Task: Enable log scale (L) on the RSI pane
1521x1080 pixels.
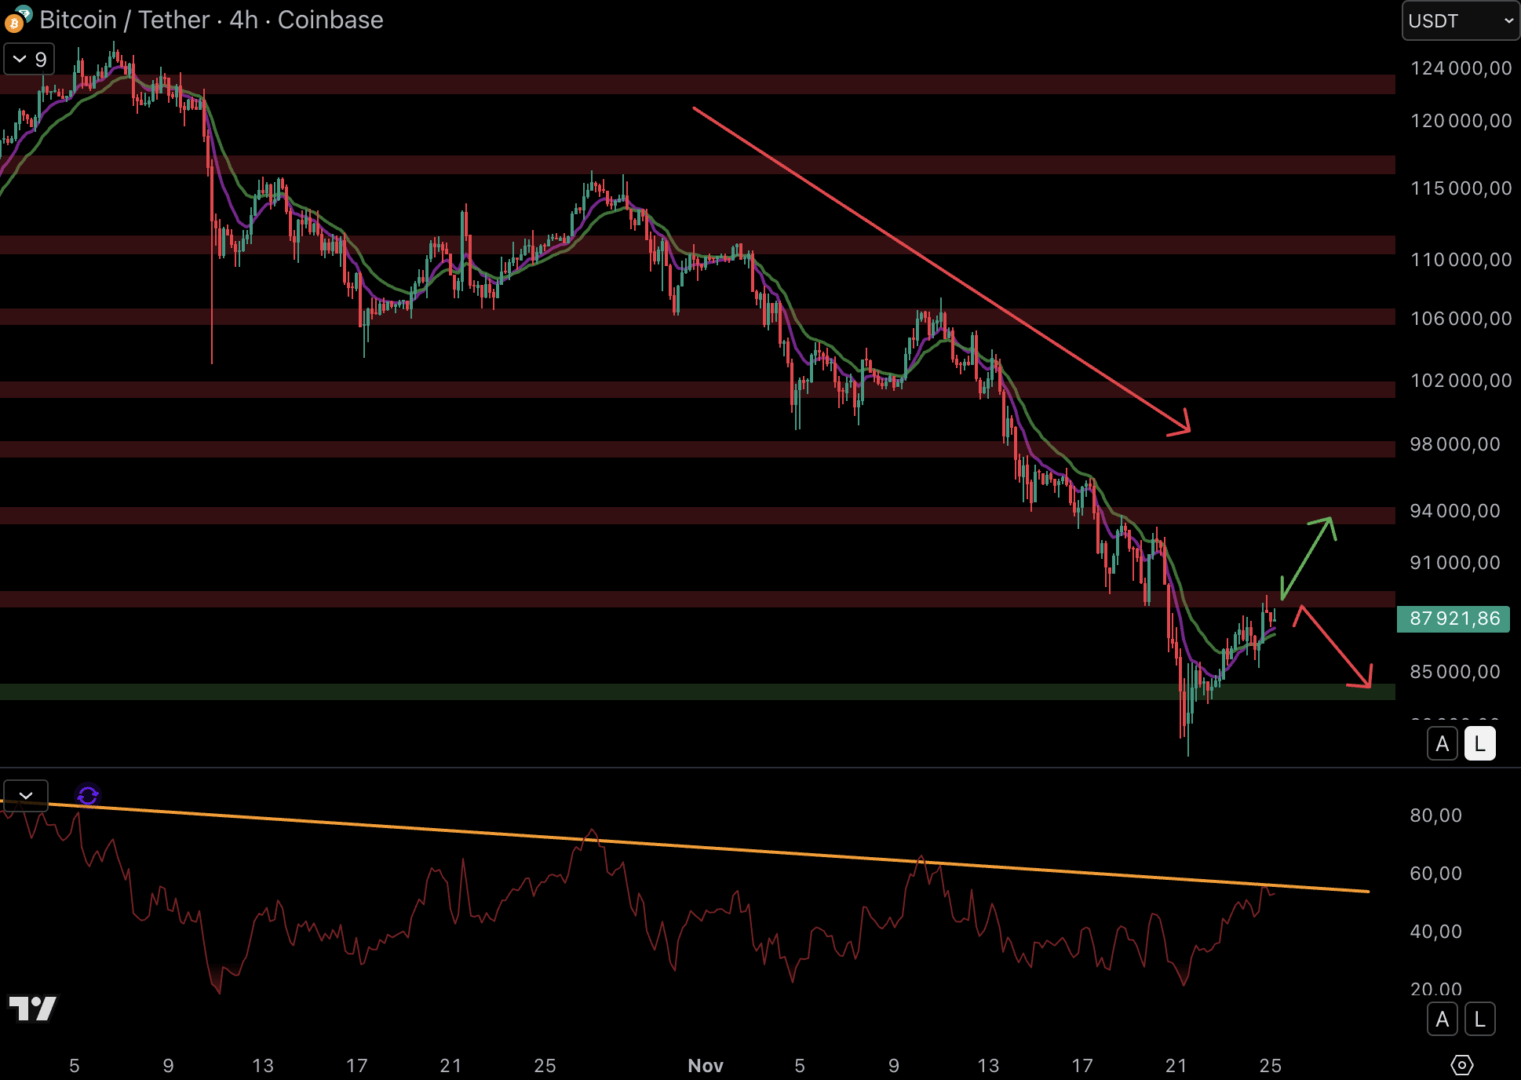Action: [1480, 1019]
